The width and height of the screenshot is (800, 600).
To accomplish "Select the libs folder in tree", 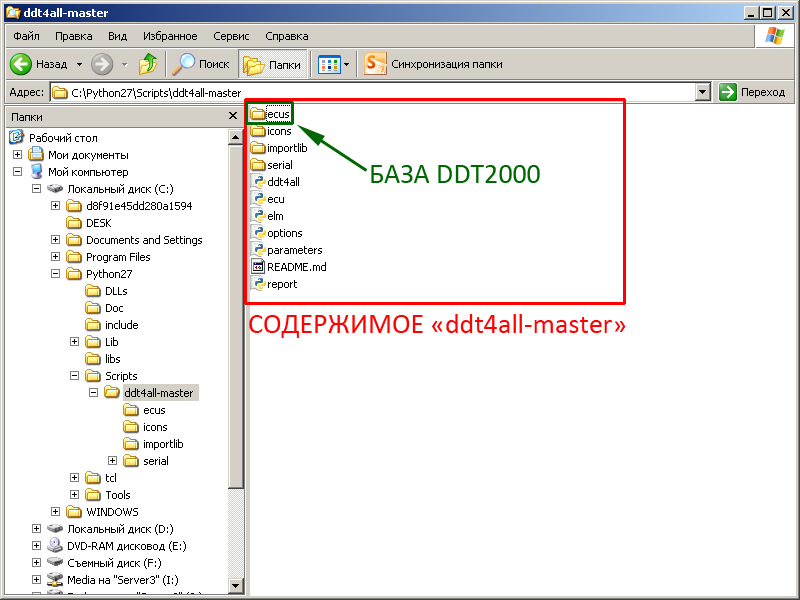I will point(104,359).
